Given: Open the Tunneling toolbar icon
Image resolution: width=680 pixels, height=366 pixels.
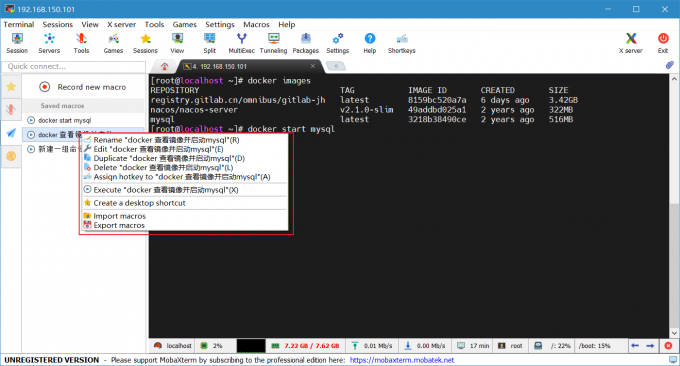Looking at the screenshot, I should [273, 43].
